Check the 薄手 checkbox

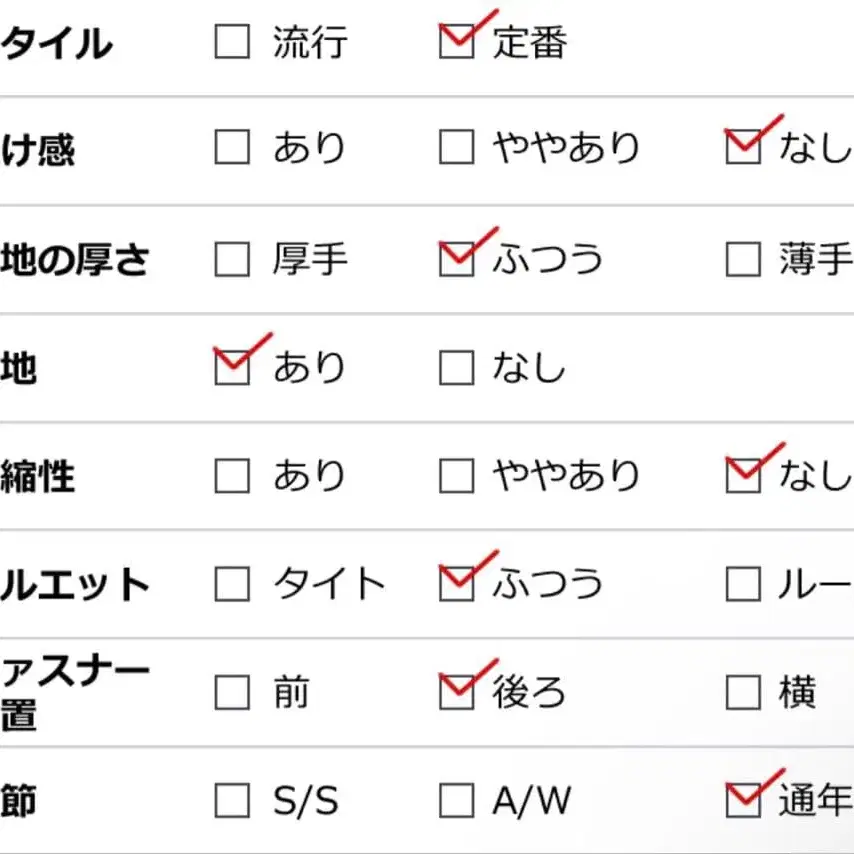pyautogui.click(x=742, y=260)
